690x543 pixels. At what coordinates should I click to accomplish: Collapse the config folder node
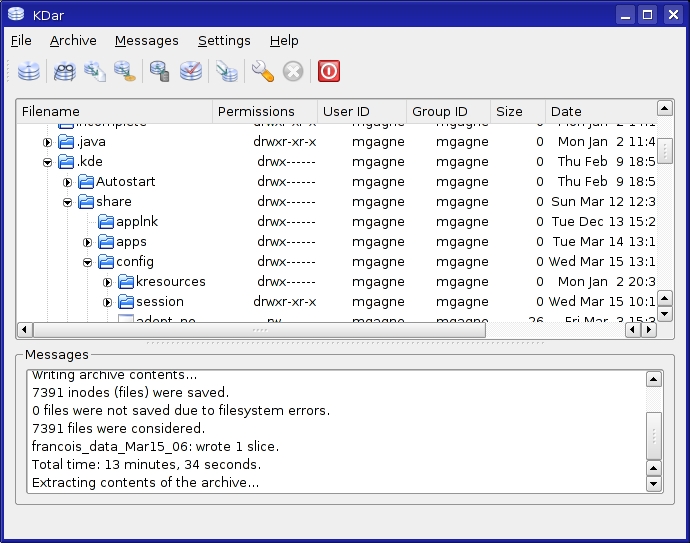[x=87, y=262]
